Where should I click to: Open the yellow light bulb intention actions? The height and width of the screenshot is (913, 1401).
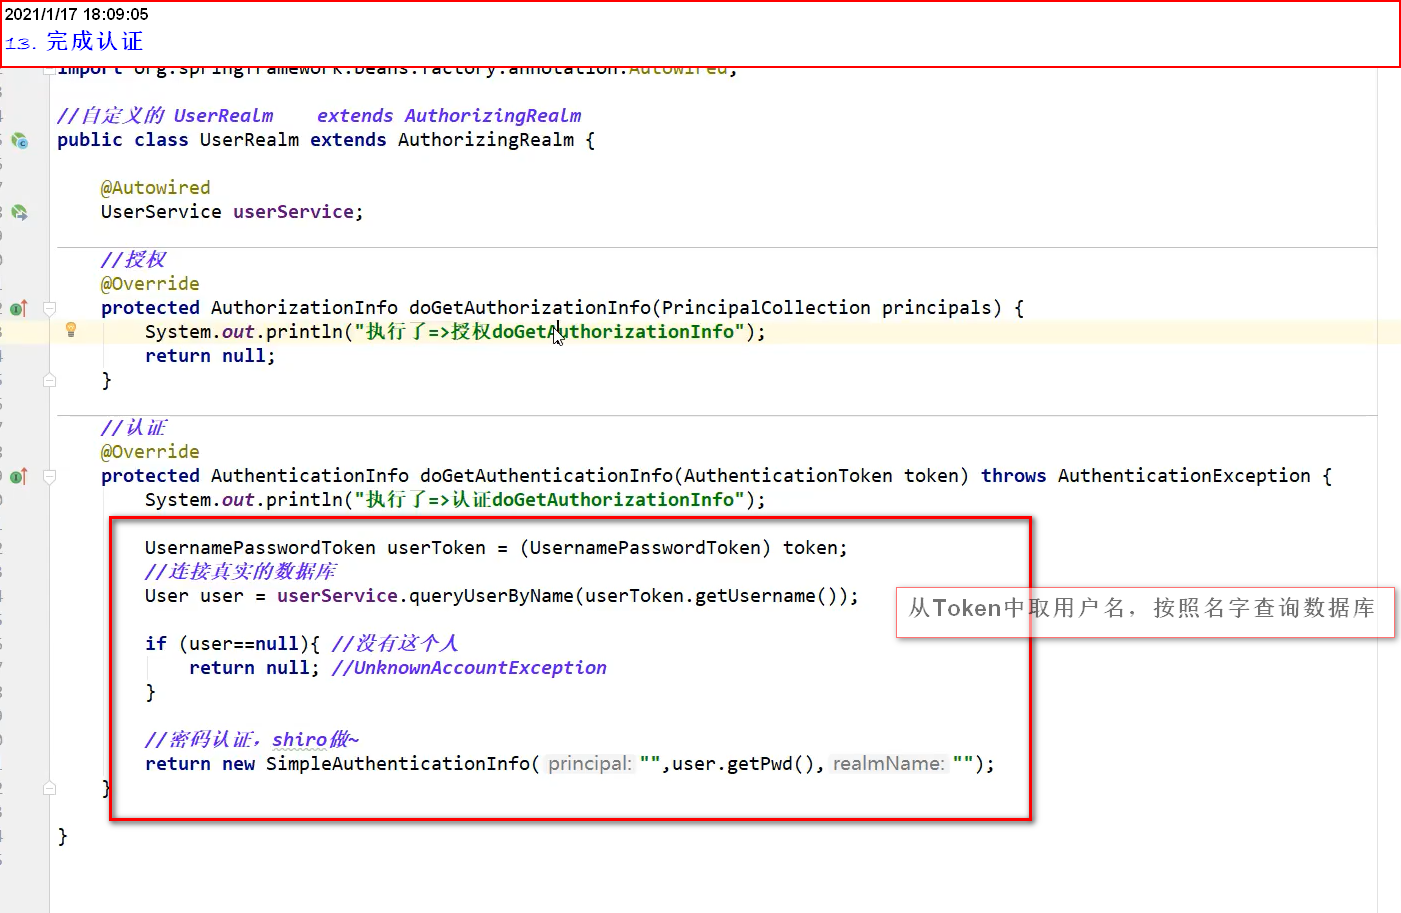[x=71, y=330]
